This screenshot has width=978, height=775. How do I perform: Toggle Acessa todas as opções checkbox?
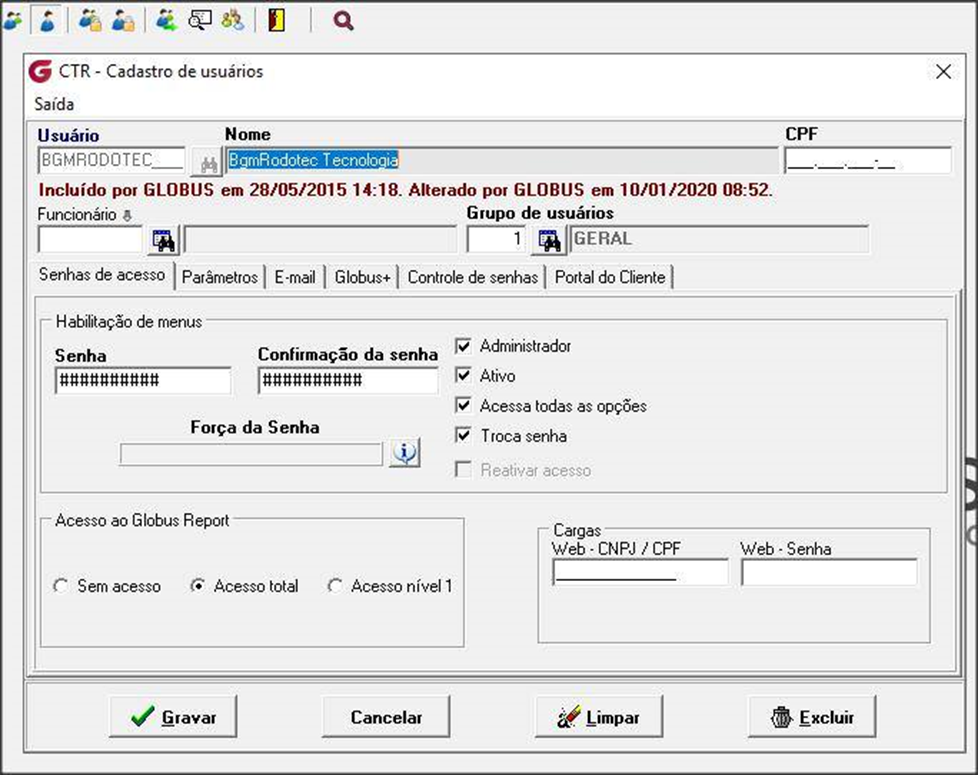tap(463, 405)
